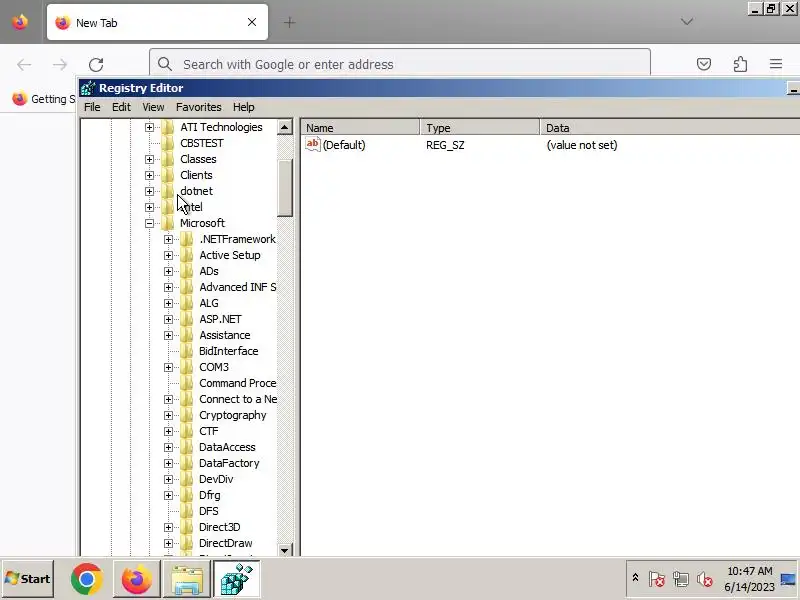Expand the ATI Technologies key
Viewport: 800px width, 600px height.
(149, 127)
